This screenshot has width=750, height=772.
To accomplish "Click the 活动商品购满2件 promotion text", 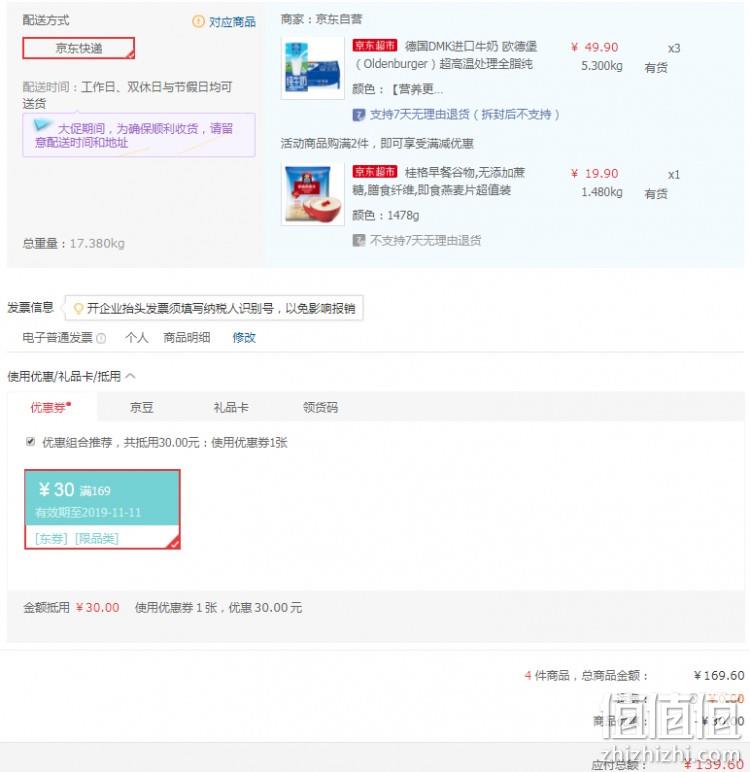I will (x=377, y=143).
